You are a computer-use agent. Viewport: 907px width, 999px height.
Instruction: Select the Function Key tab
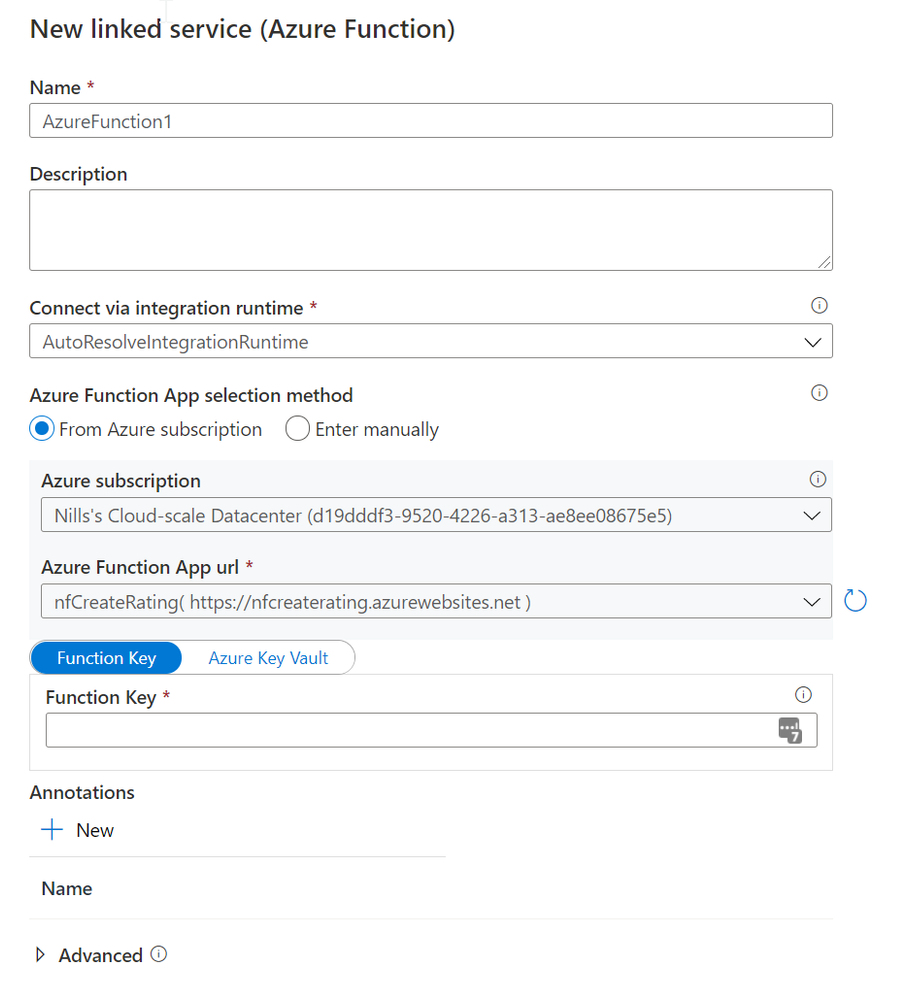coord(105,657)
